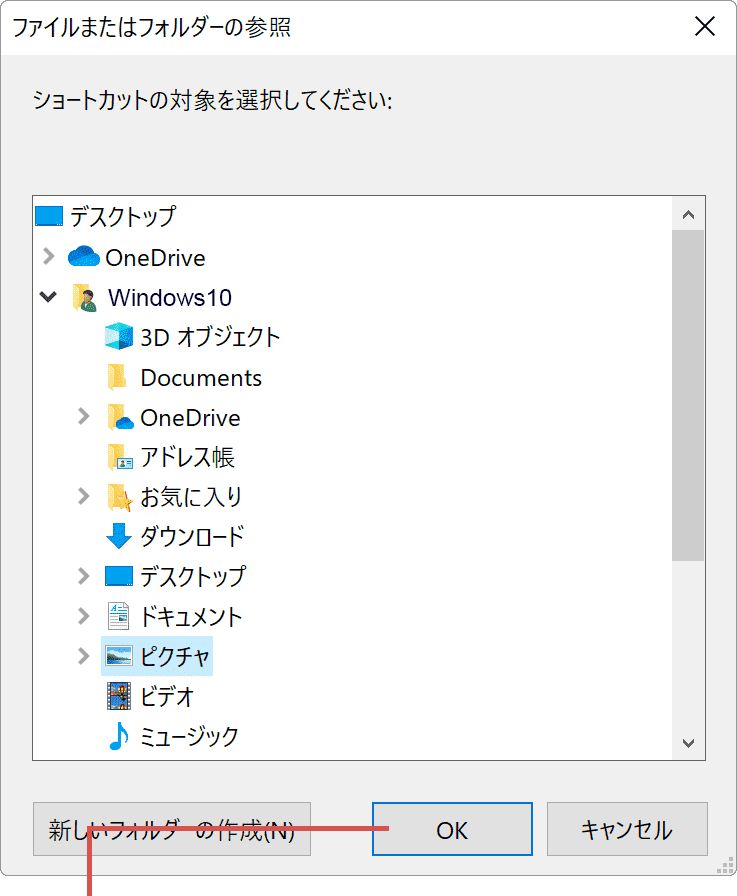Click the scrollbar down arrow

(689, 744)
